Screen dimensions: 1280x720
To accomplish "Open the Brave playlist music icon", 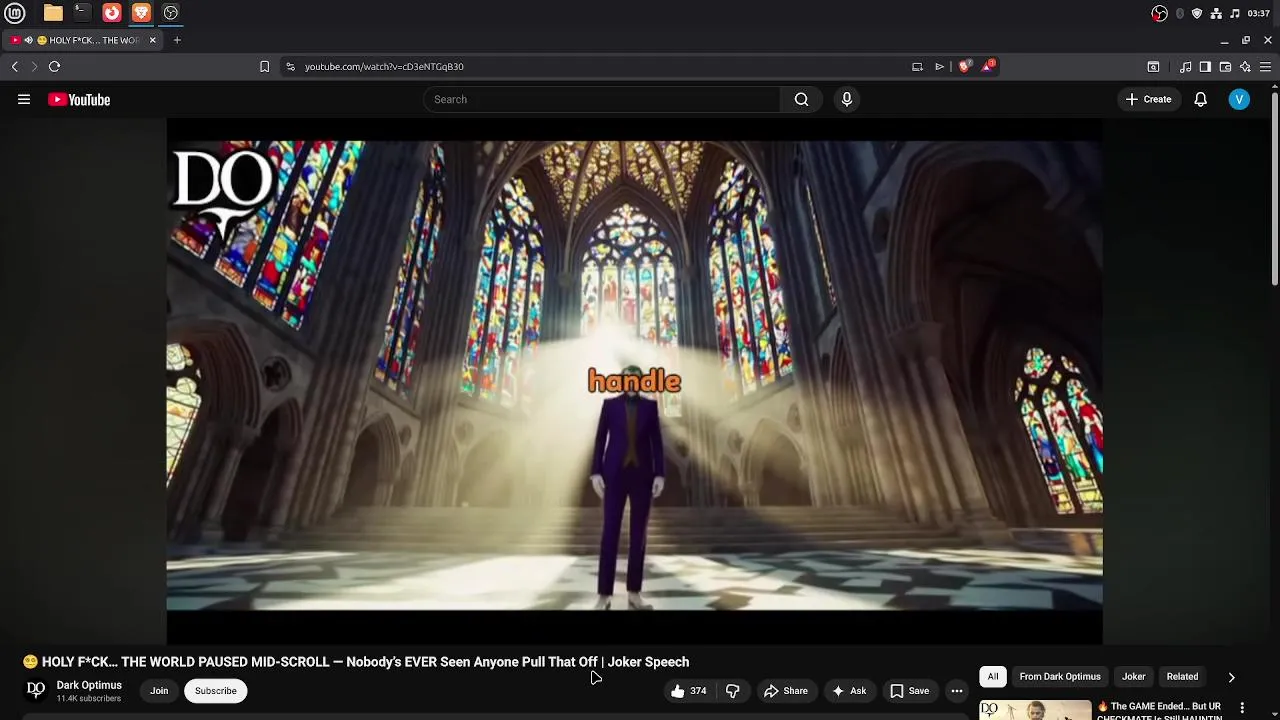I will pos(1185,66).
